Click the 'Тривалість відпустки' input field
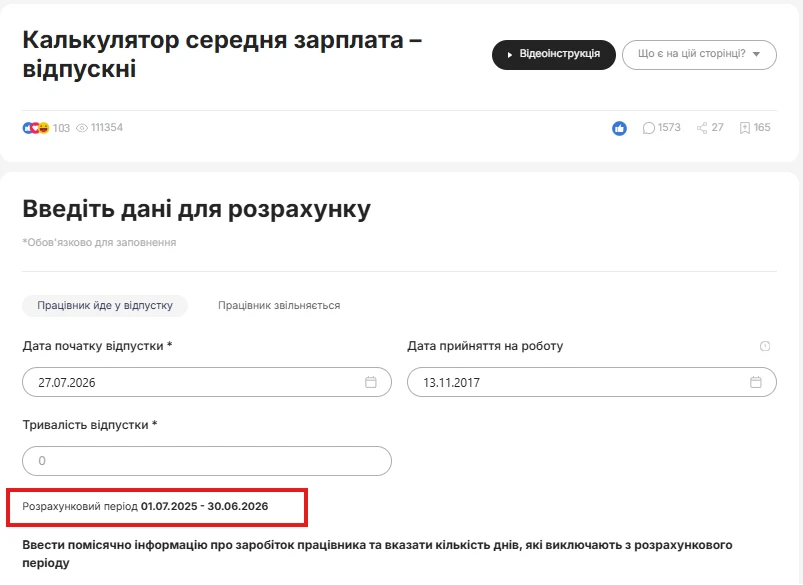This screenshot has height=585, width=803. [207, 461]
